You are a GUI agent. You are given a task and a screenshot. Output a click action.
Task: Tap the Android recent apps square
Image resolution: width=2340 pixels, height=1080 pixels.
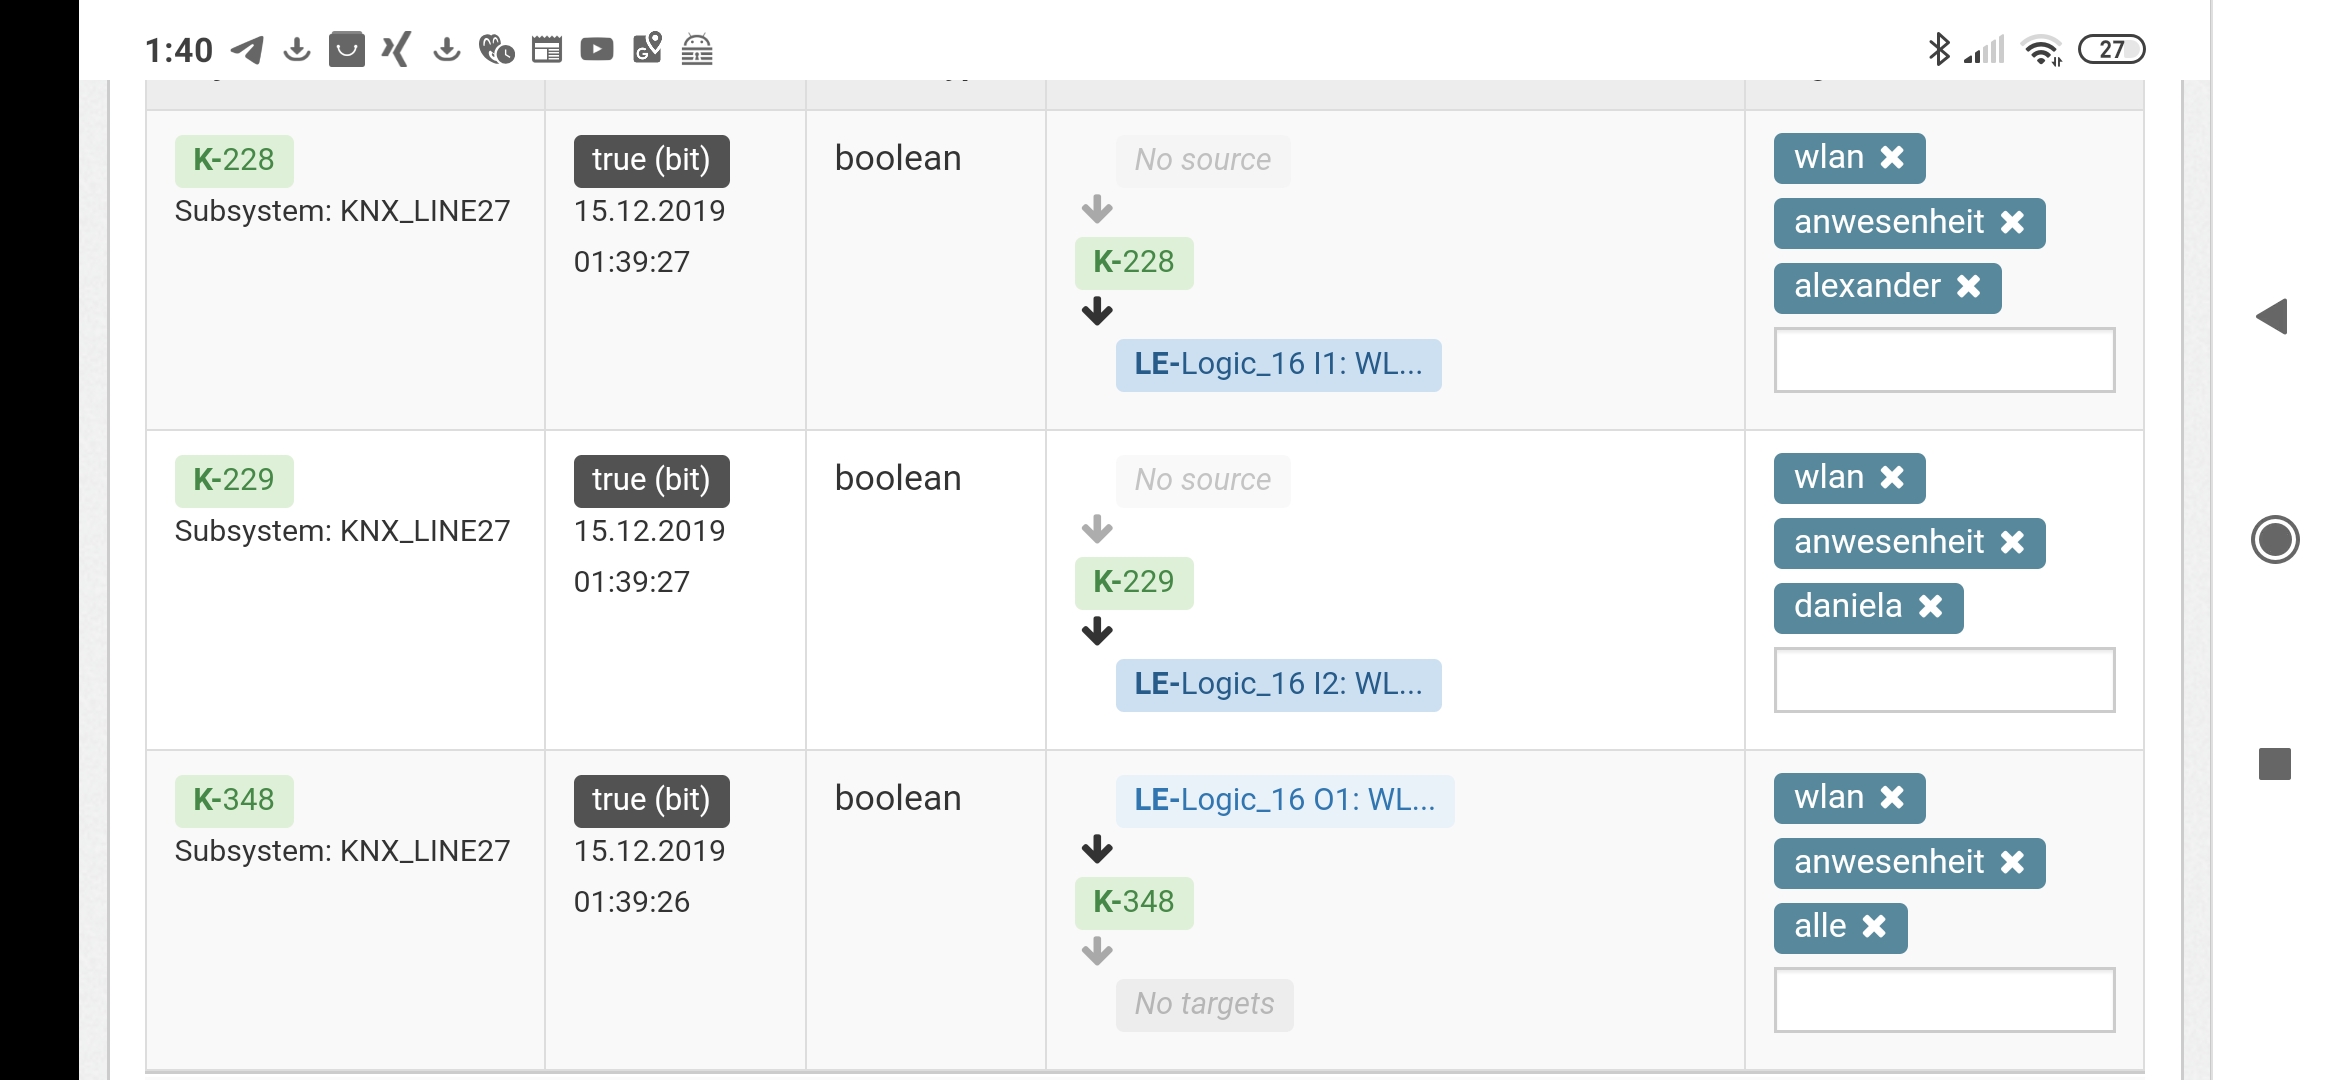click(2275, 764)
